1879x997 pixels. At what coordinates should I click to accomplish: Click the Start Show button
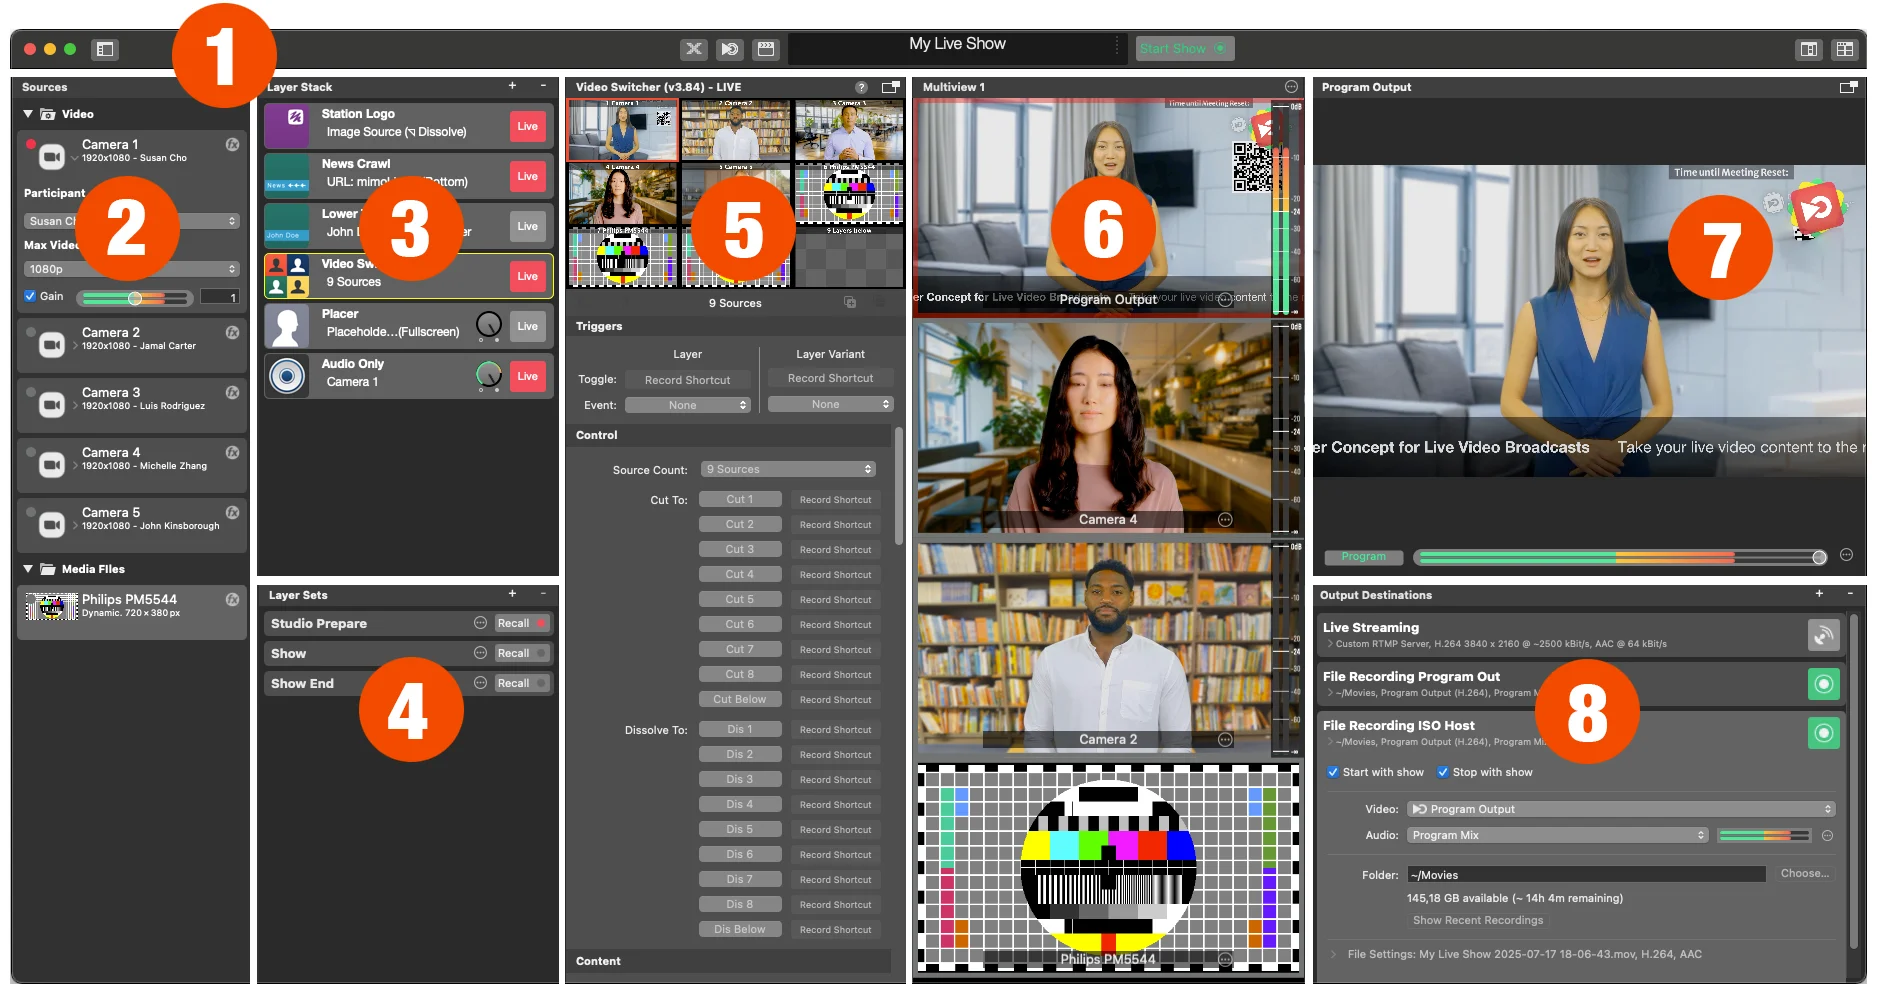[1184, 48]
